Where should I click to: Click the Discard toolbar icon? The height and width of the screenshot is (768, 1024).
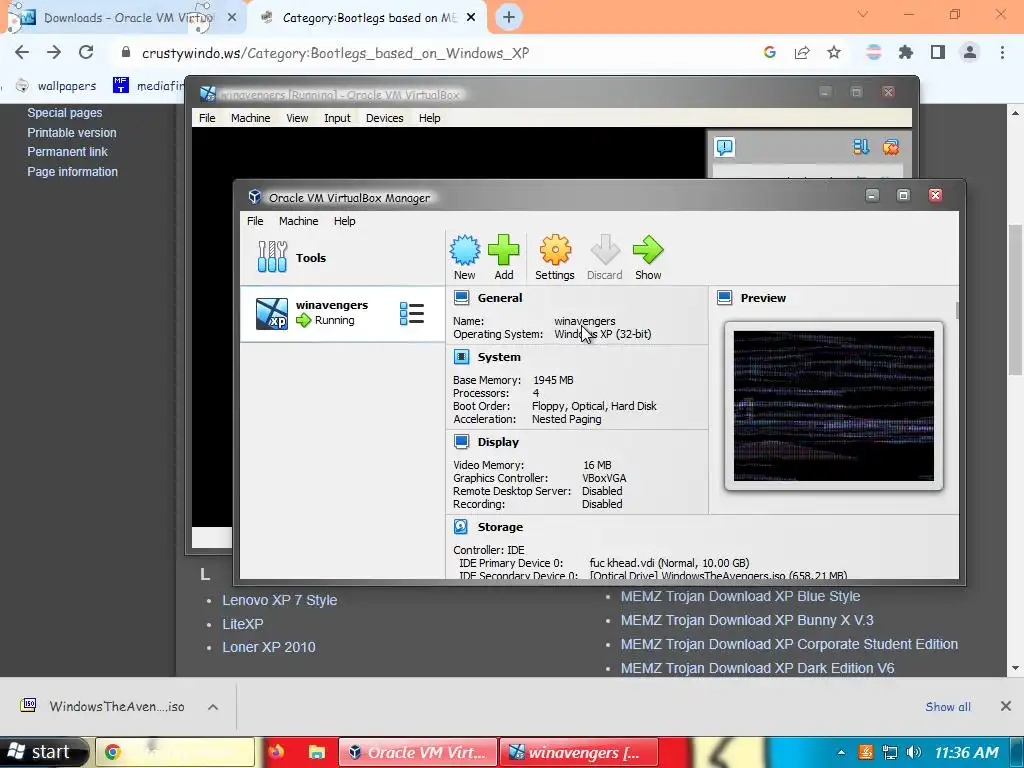[x=605, y=250]
